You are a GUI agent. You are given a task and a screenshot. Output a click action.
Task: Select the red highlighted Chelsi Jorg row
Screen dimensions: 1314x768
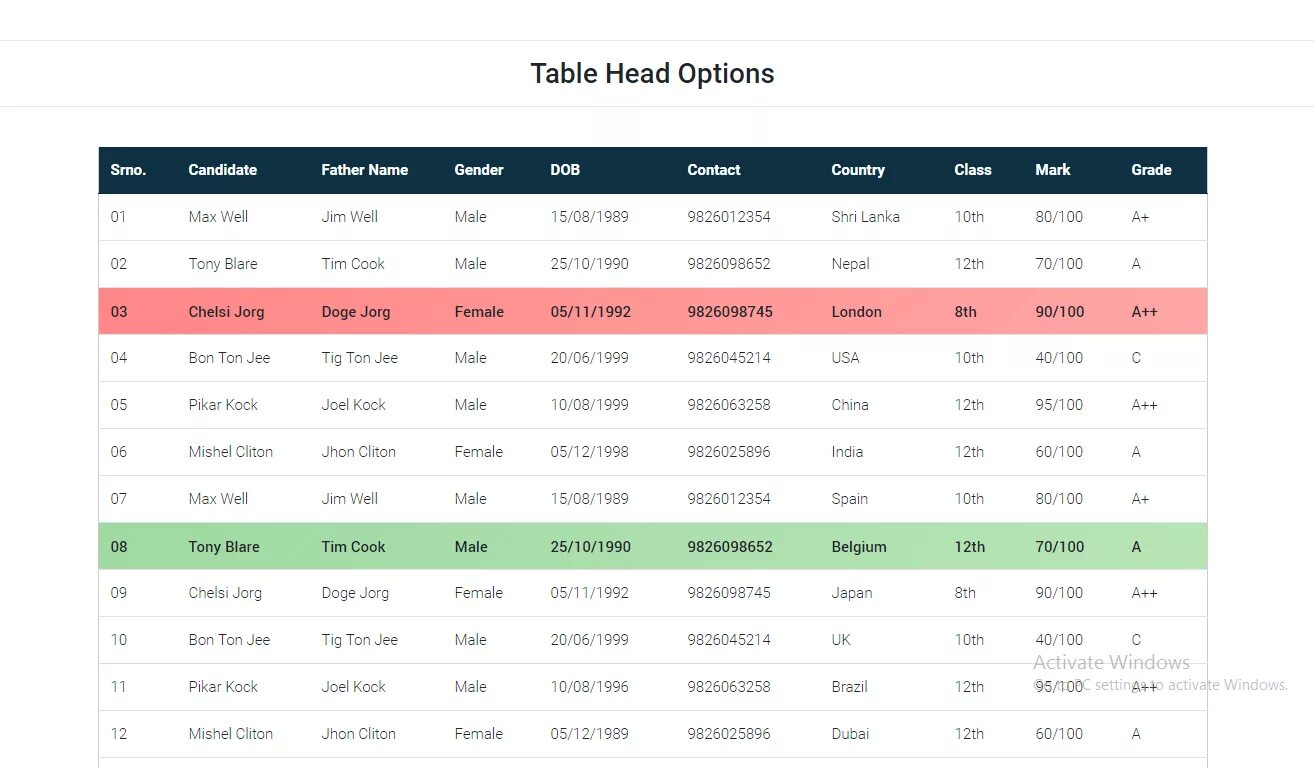click(x=653, y=311)
